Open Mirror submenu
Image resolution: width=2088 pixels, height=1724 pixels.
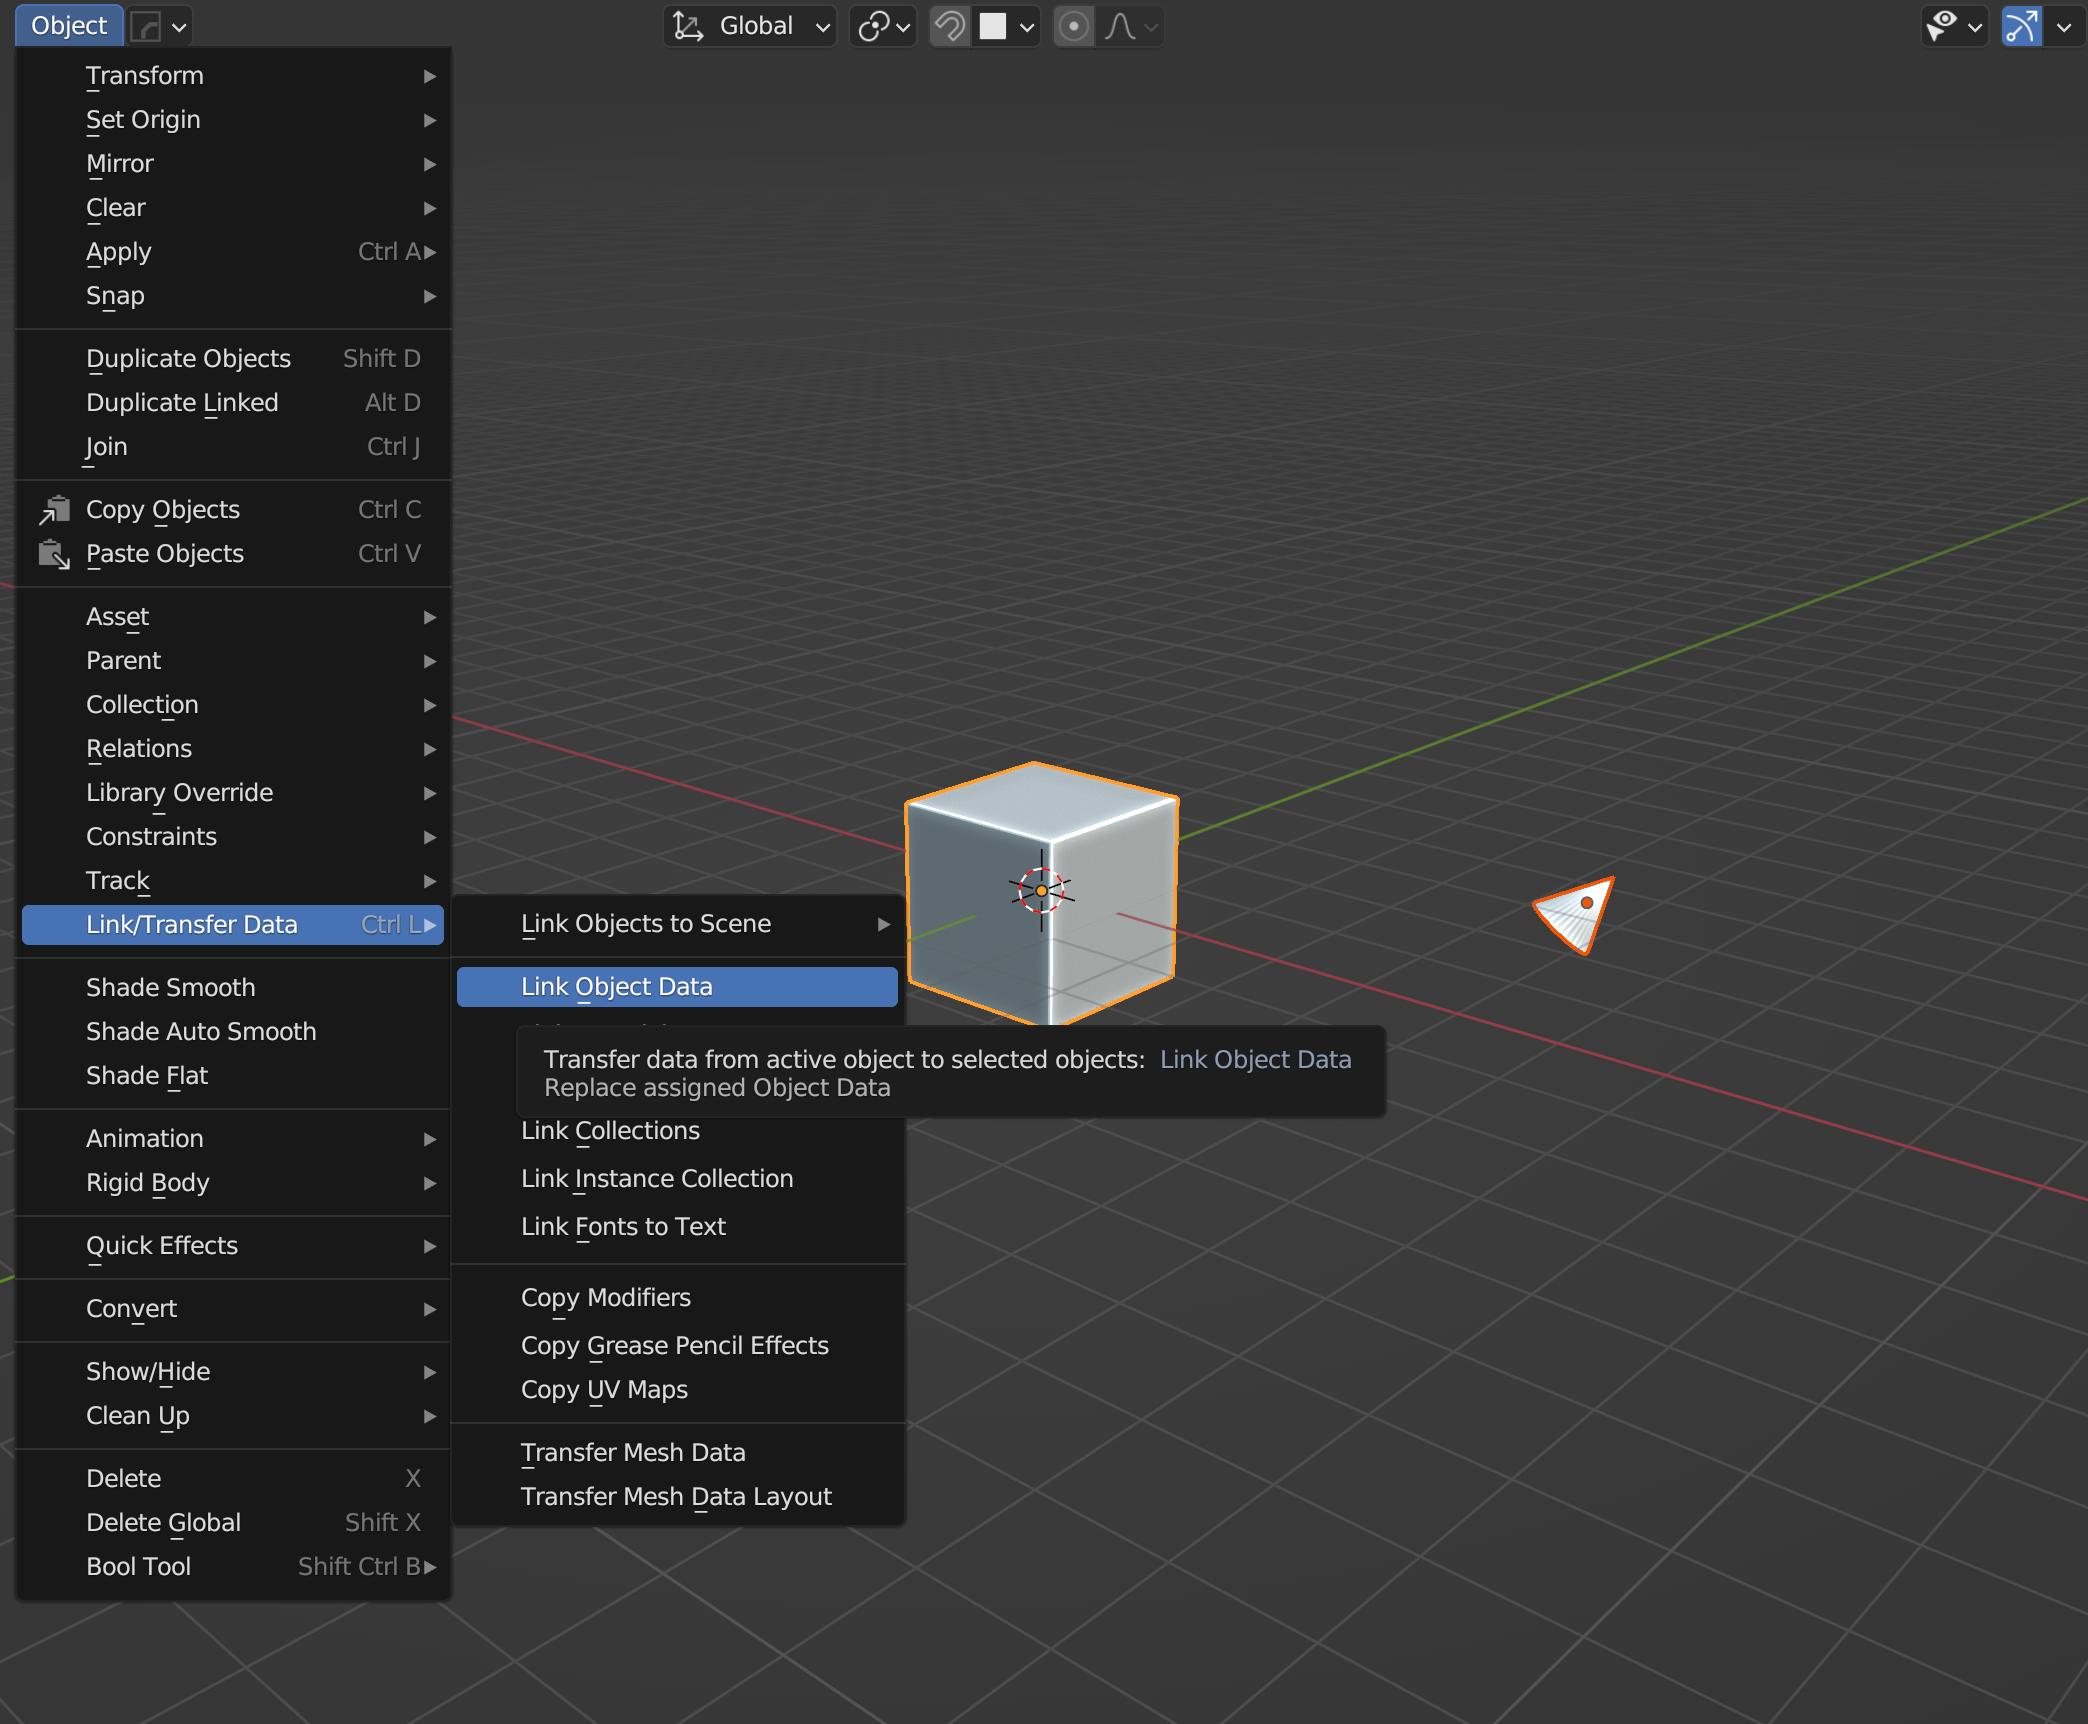click(233, 164)
